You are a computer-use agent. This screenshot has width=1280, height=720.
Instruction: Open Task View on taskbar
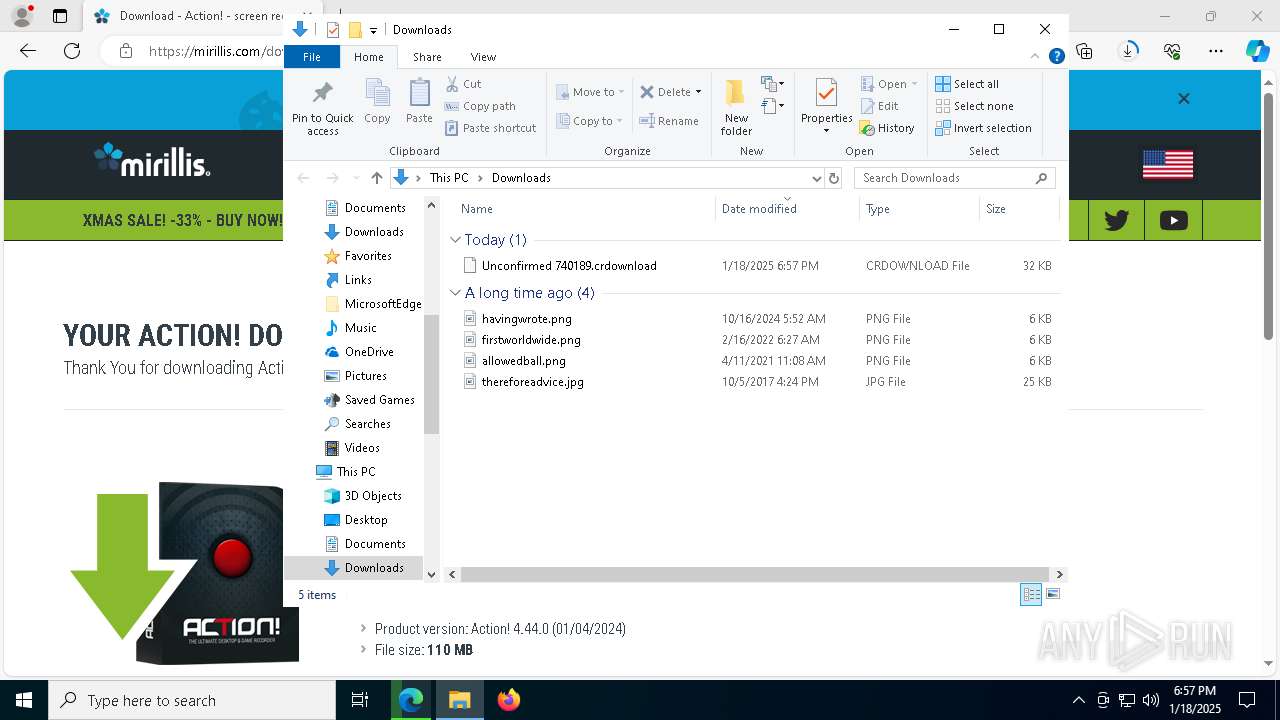click(360, 700)
